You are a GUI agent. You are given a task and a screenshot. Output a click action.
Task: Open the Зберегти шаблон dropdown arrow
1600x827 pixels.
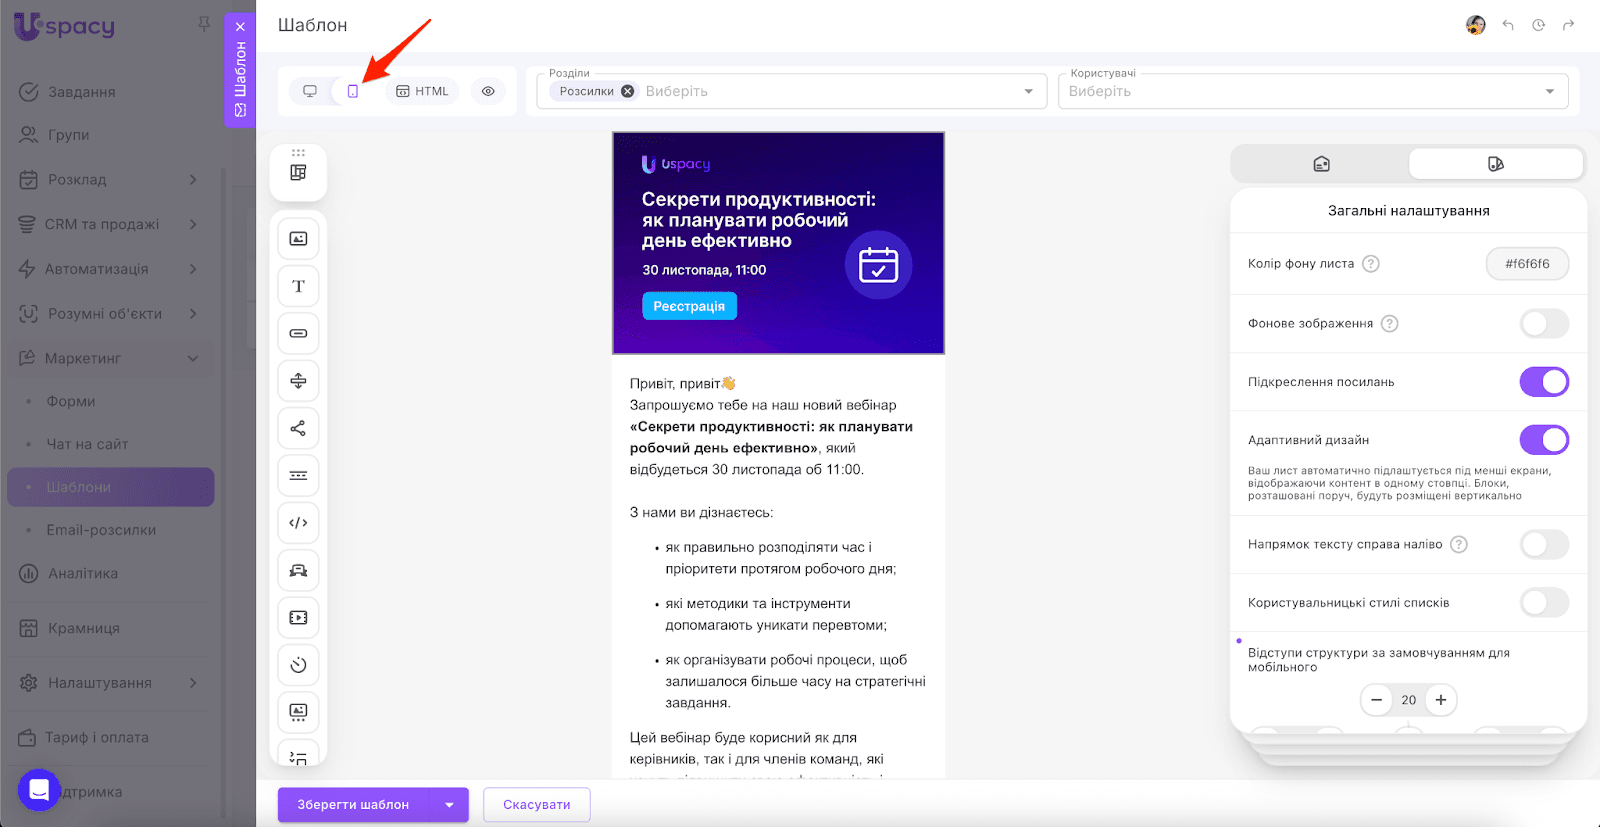click(x=449, y=805)
